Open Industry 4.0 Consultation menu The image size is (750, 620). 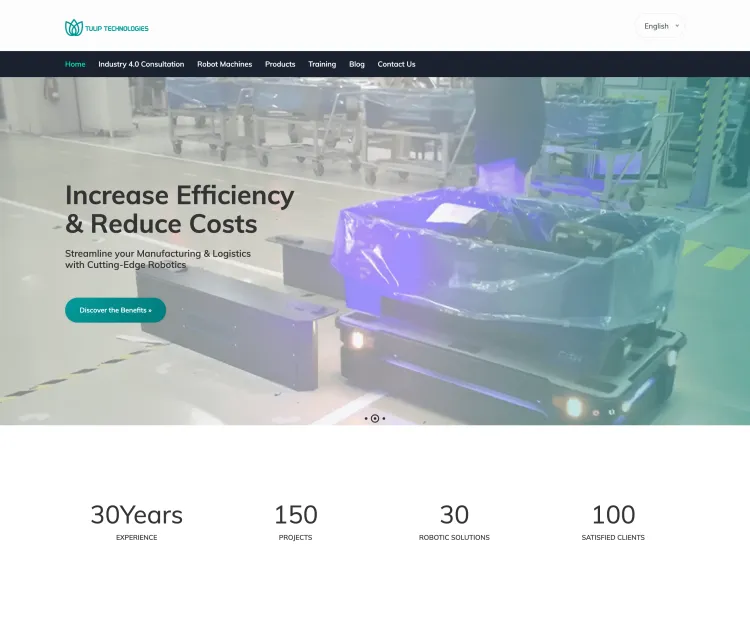coord(141,64)
